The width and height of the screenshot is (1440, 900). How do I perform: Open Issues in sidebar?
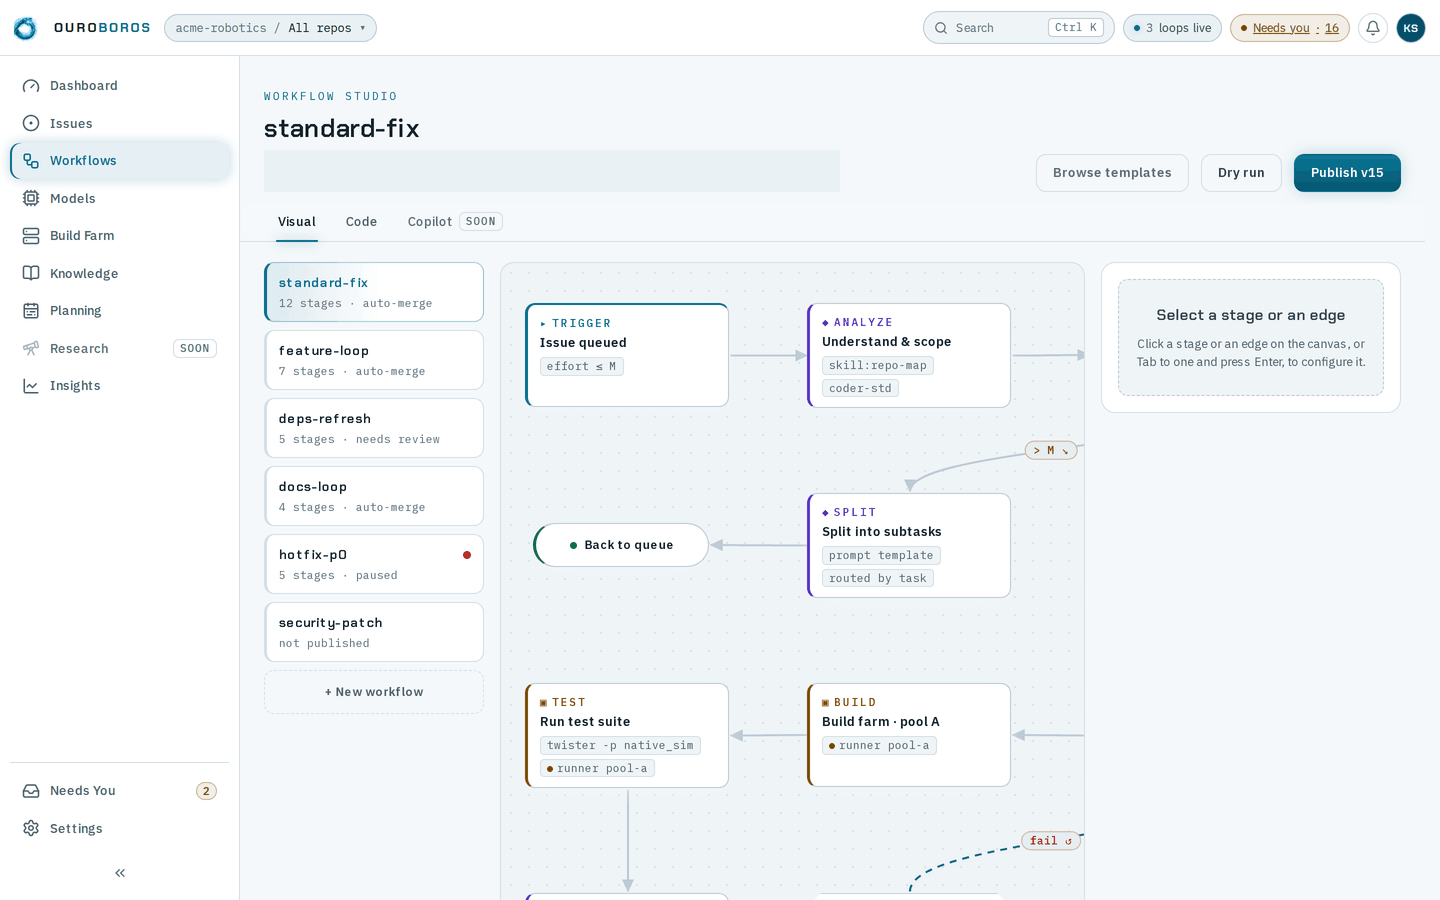click(120, 123)
